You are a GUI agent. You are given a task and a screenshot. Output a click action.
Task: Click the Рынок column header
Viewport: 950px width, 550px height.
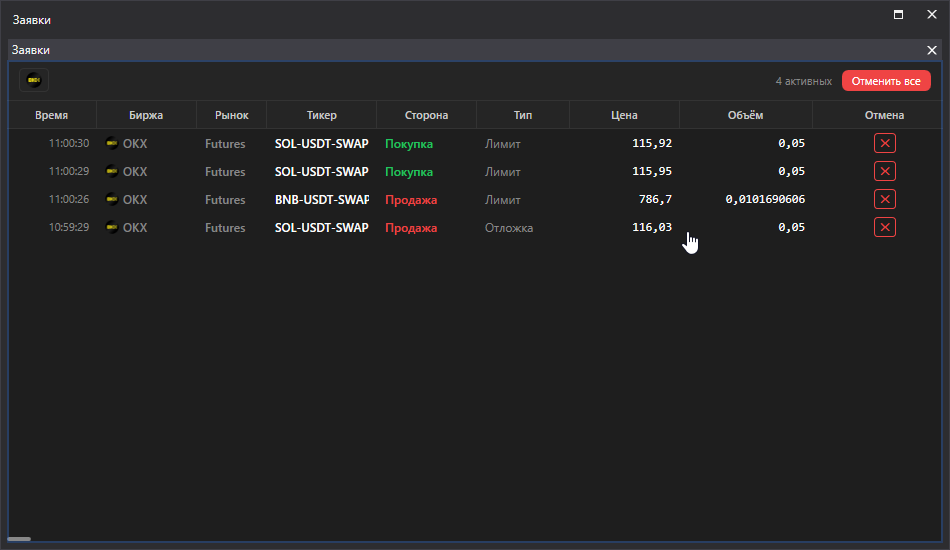pyautogui.click(x=231, y=115)
